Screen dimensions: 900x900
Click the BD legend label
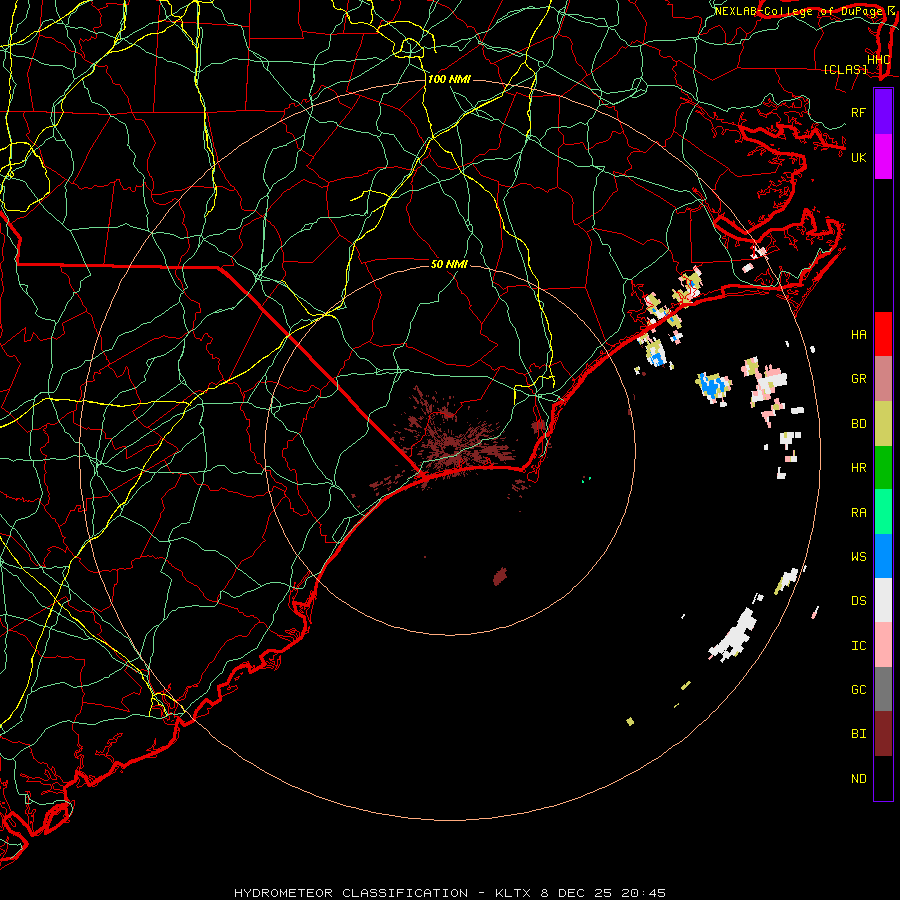pyautogui.click(x=858, y=424)
